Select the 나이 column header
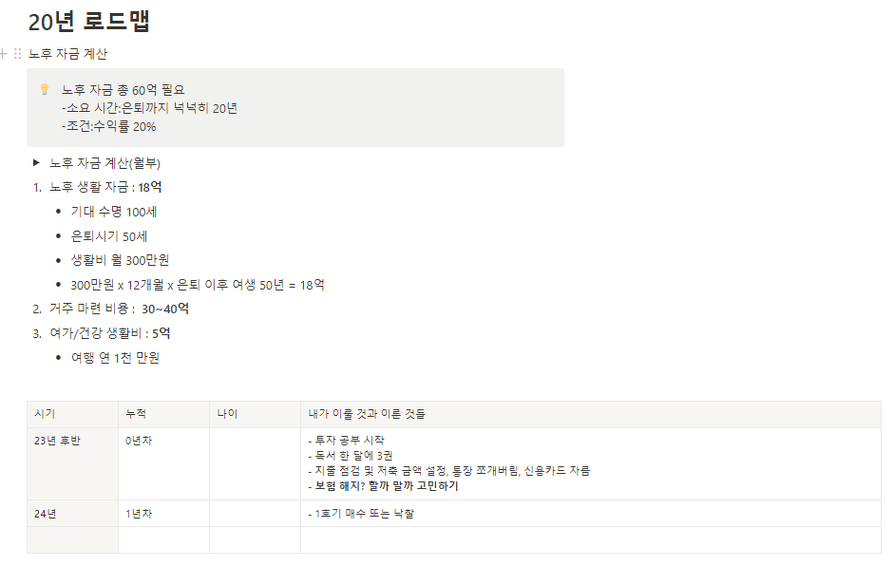Screen dimensions: 894x562 tap(255, 414)
